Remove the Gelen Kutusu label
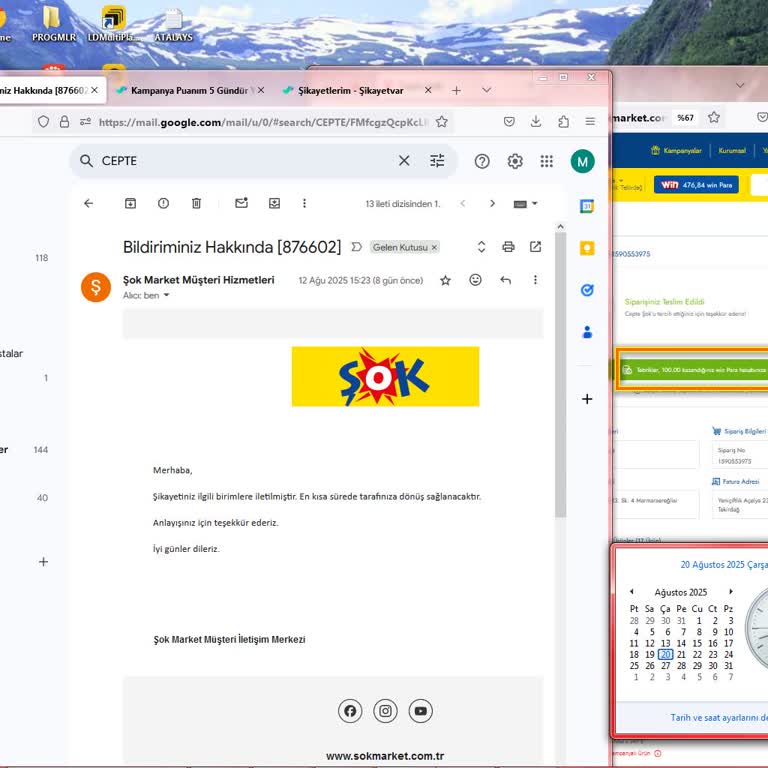 click(434, 247)
